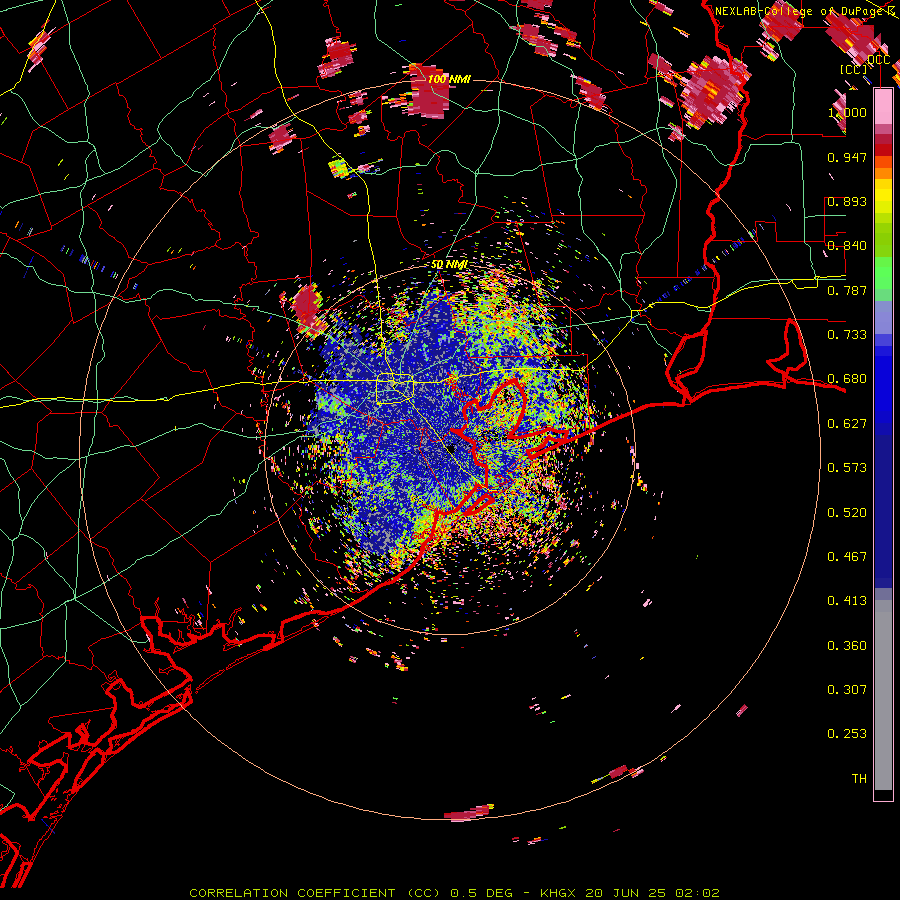Click the 0.307 value on the color scale
This screenshot has height=900, width=900.
(x=847, y=690)
